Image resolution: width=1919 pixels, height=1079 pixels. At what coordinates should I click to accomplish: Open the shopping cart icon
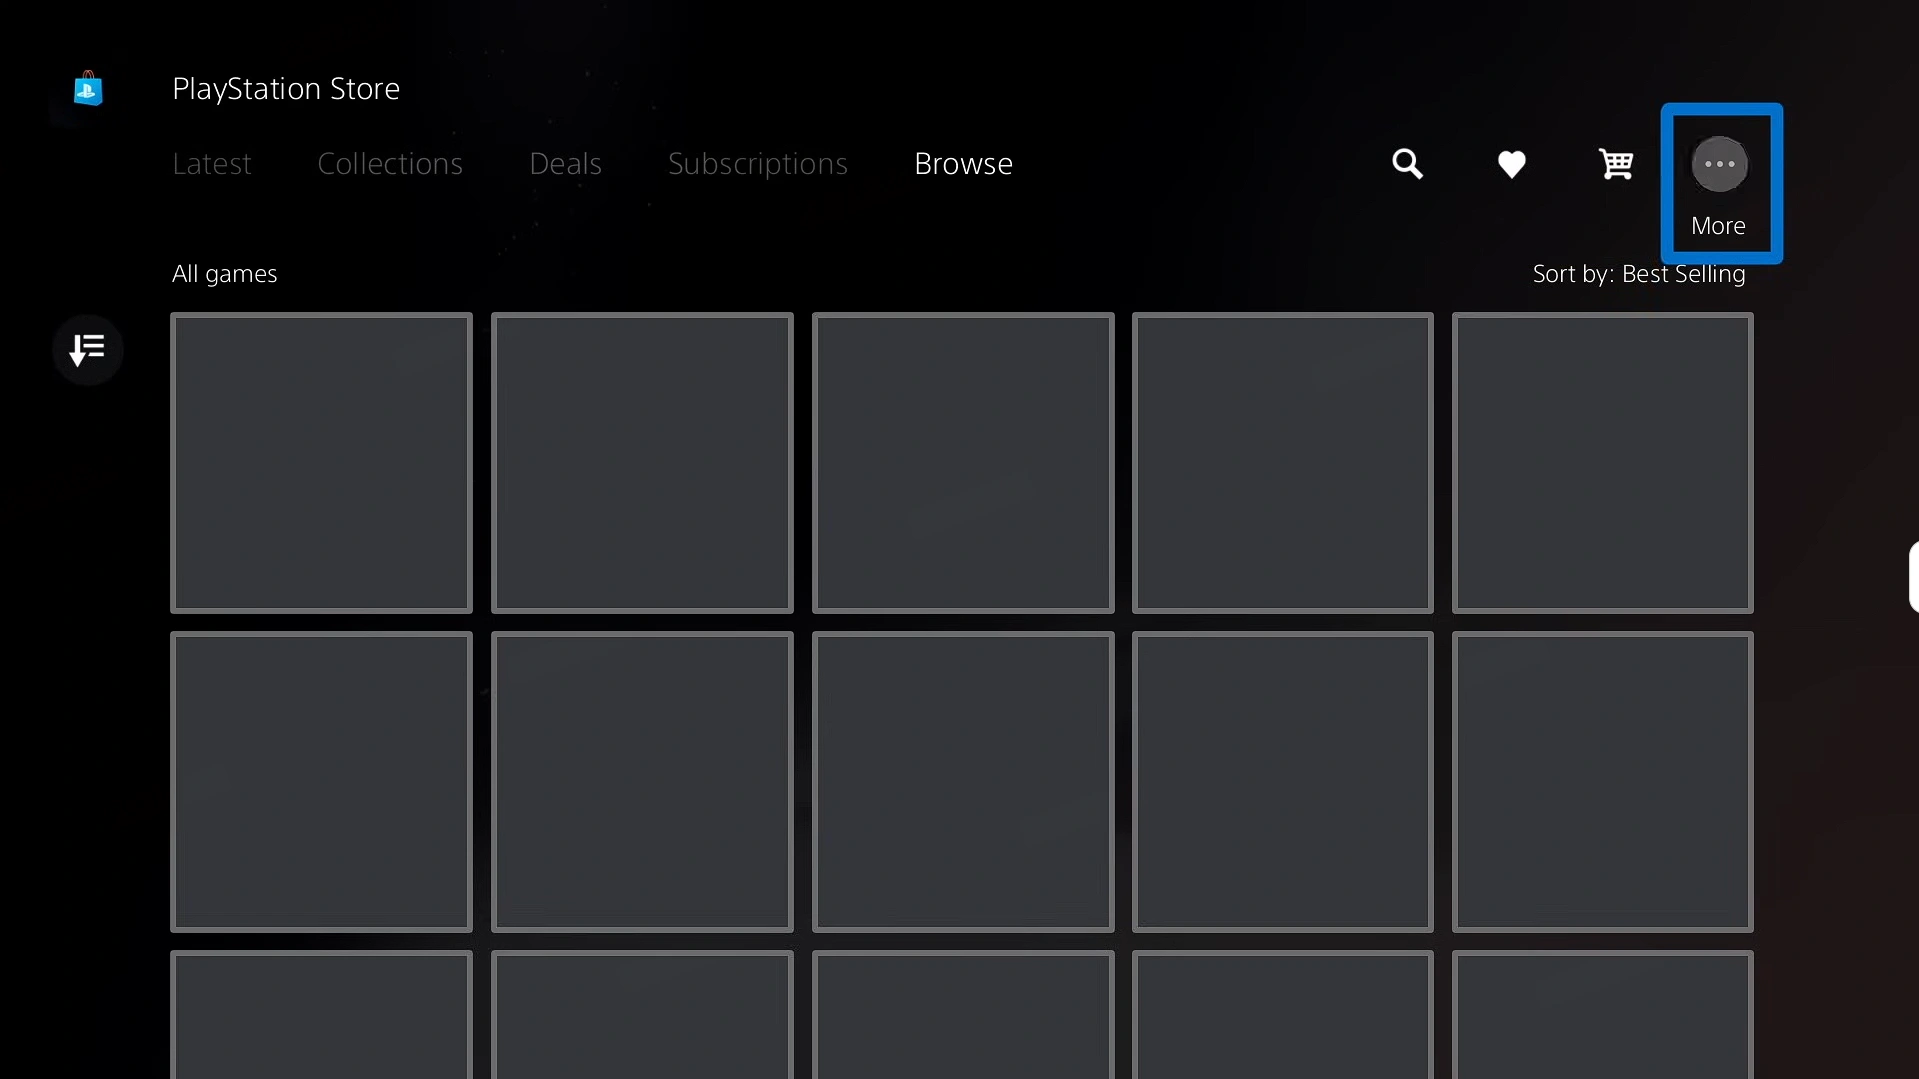point(1615,164)
